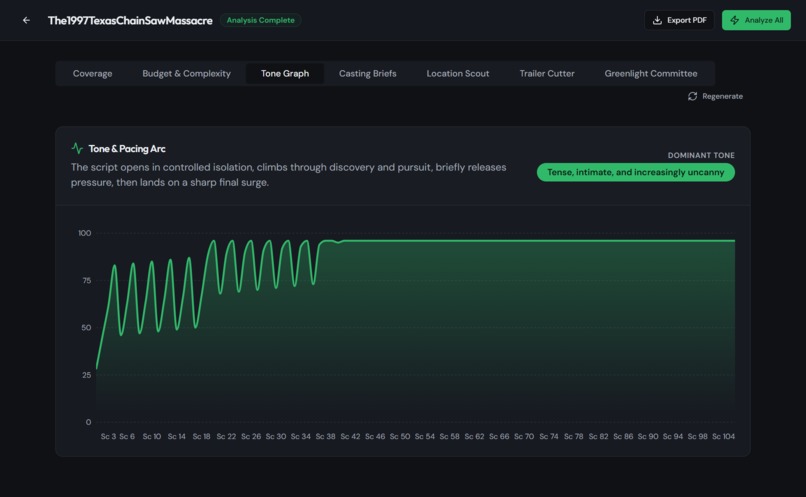
Task: Go to Greenlight Committee tab
Action: tap(651, 73)
